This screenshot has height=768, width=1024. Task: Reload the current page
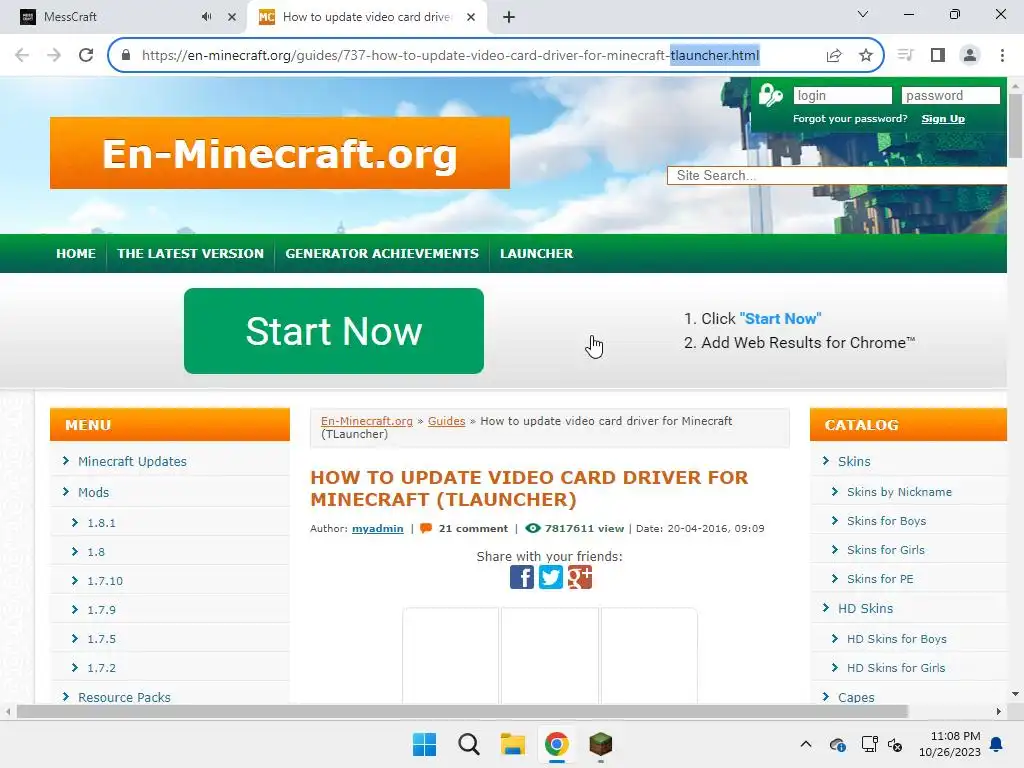(86, 55)
